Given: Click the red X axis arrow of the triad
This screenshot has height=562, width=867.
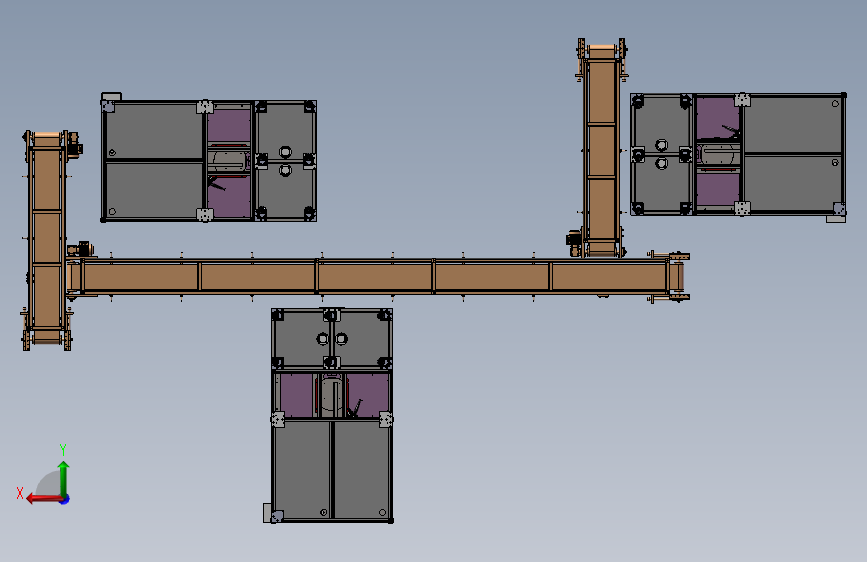Looking at the screenshot, I should (43, 498).
